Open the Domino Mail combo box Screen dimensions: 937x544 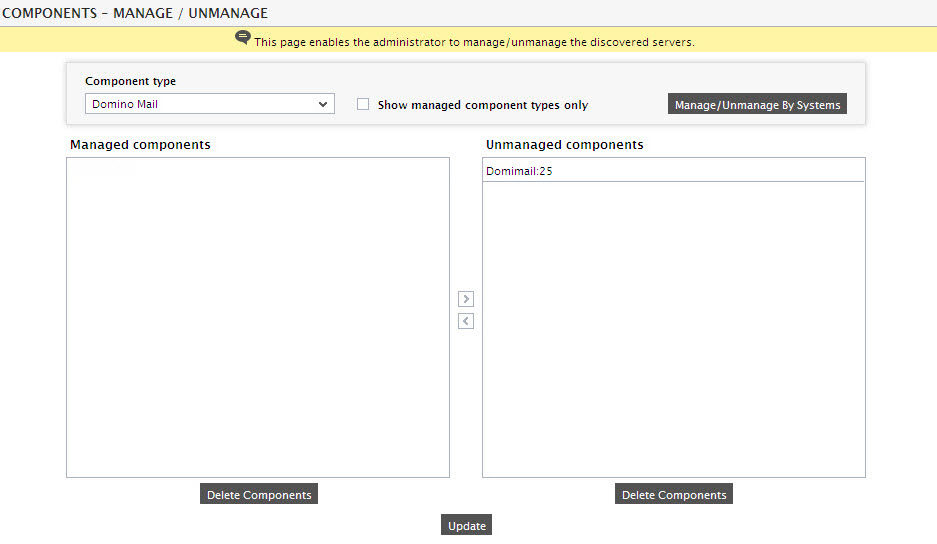click(x=210, y=104)
